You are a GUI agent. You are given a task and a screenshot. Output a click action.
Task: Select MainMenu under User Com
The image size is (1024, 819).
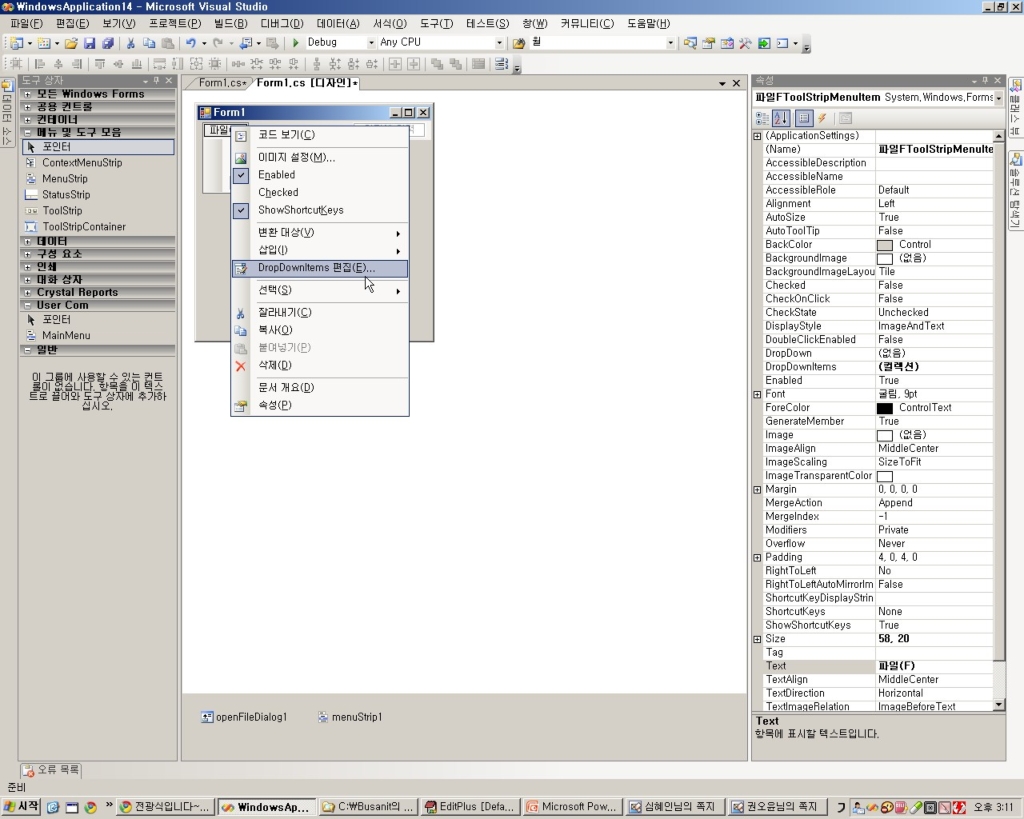99,336
